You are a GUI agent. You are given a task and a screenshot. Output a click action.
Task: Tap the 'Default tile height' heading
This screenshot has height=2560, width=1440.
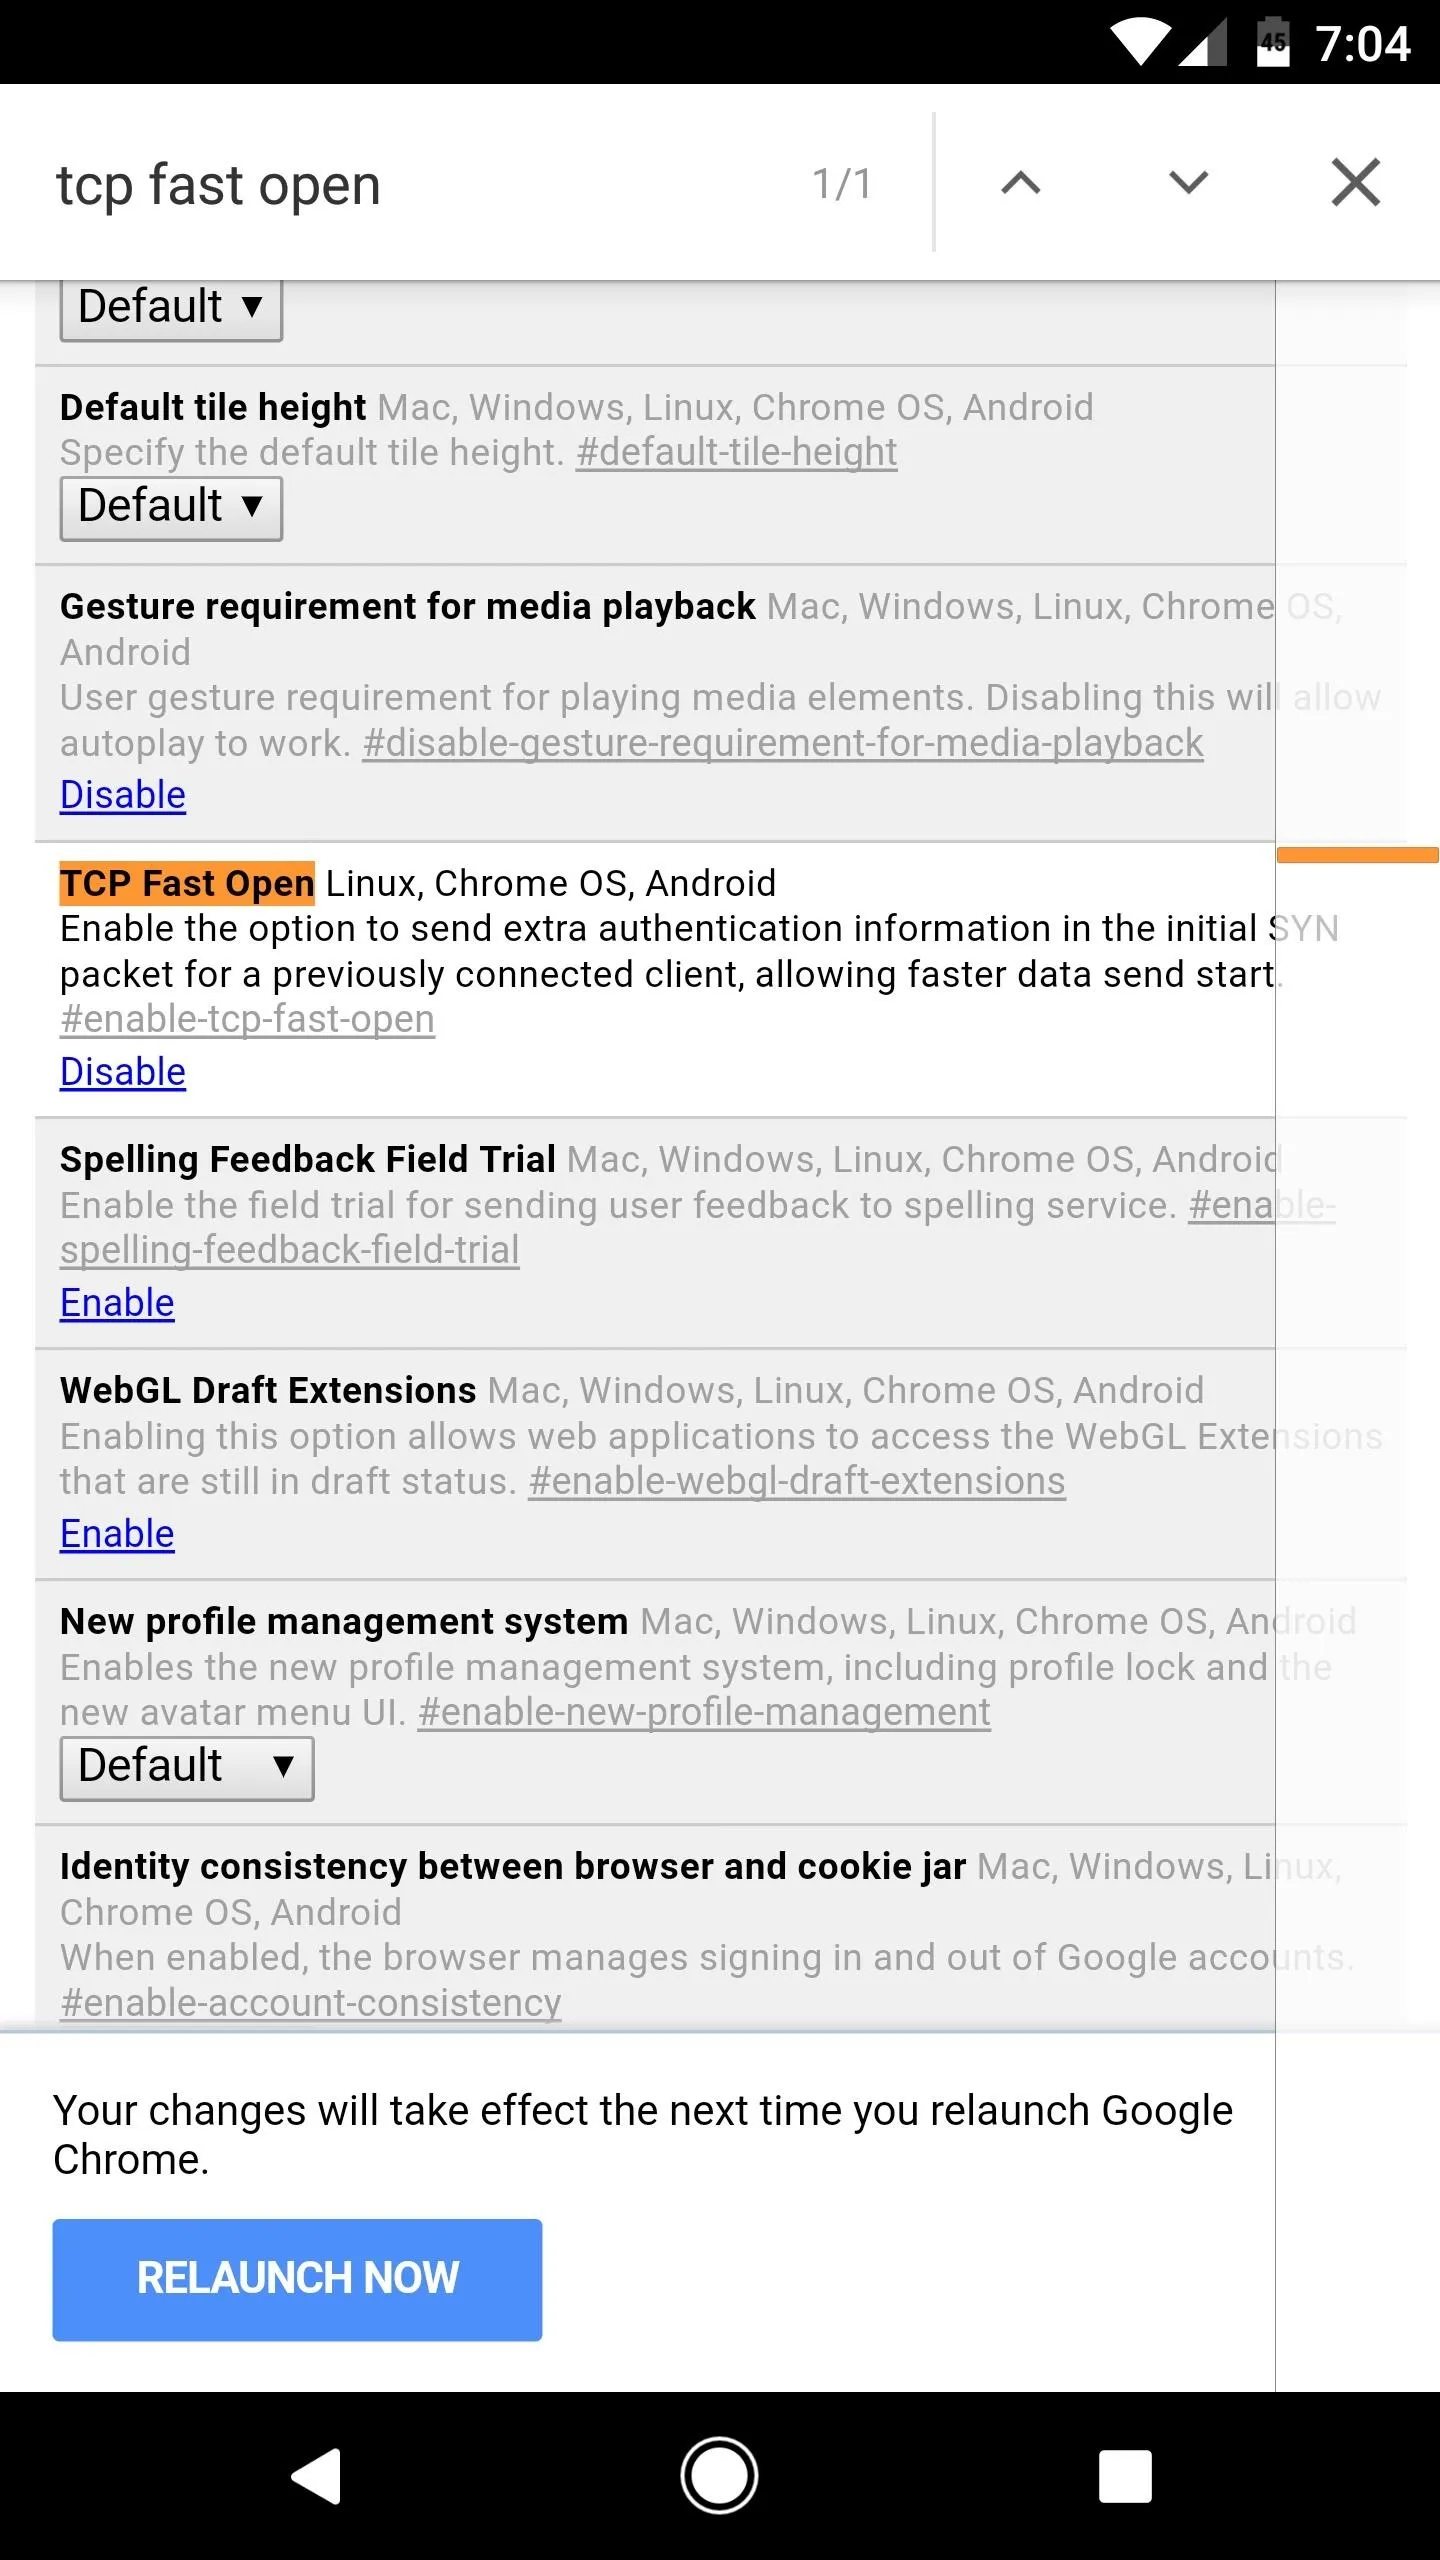coord(213,407)
